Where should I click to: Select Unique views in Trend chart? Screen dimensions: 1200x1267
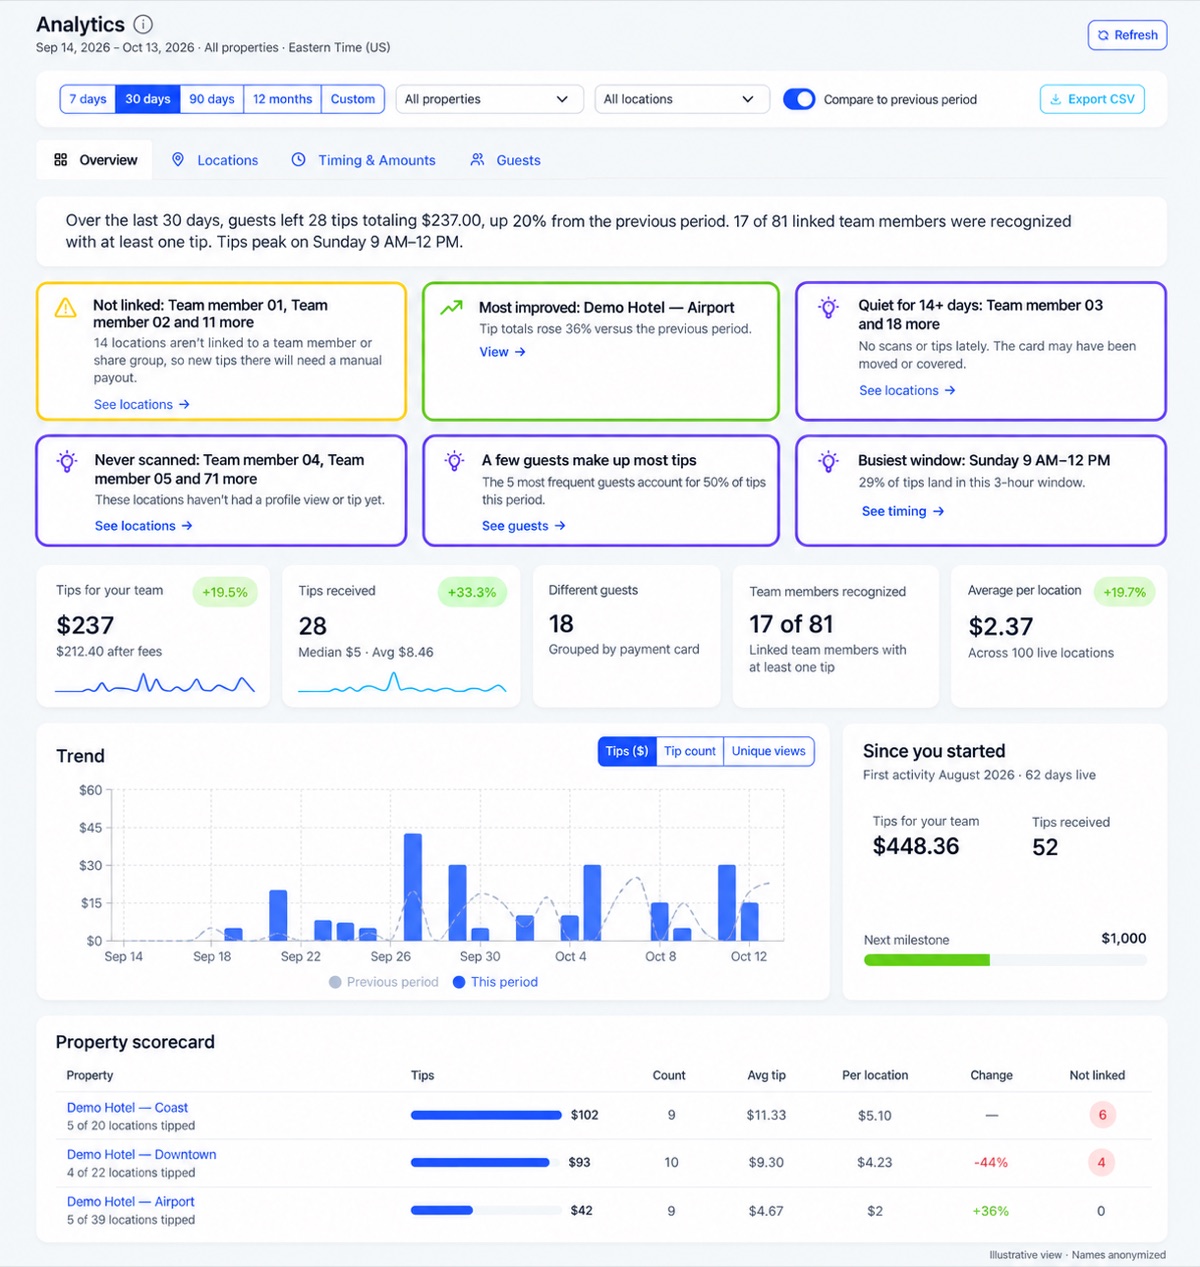pyautogui.click(x=768, y=751)
